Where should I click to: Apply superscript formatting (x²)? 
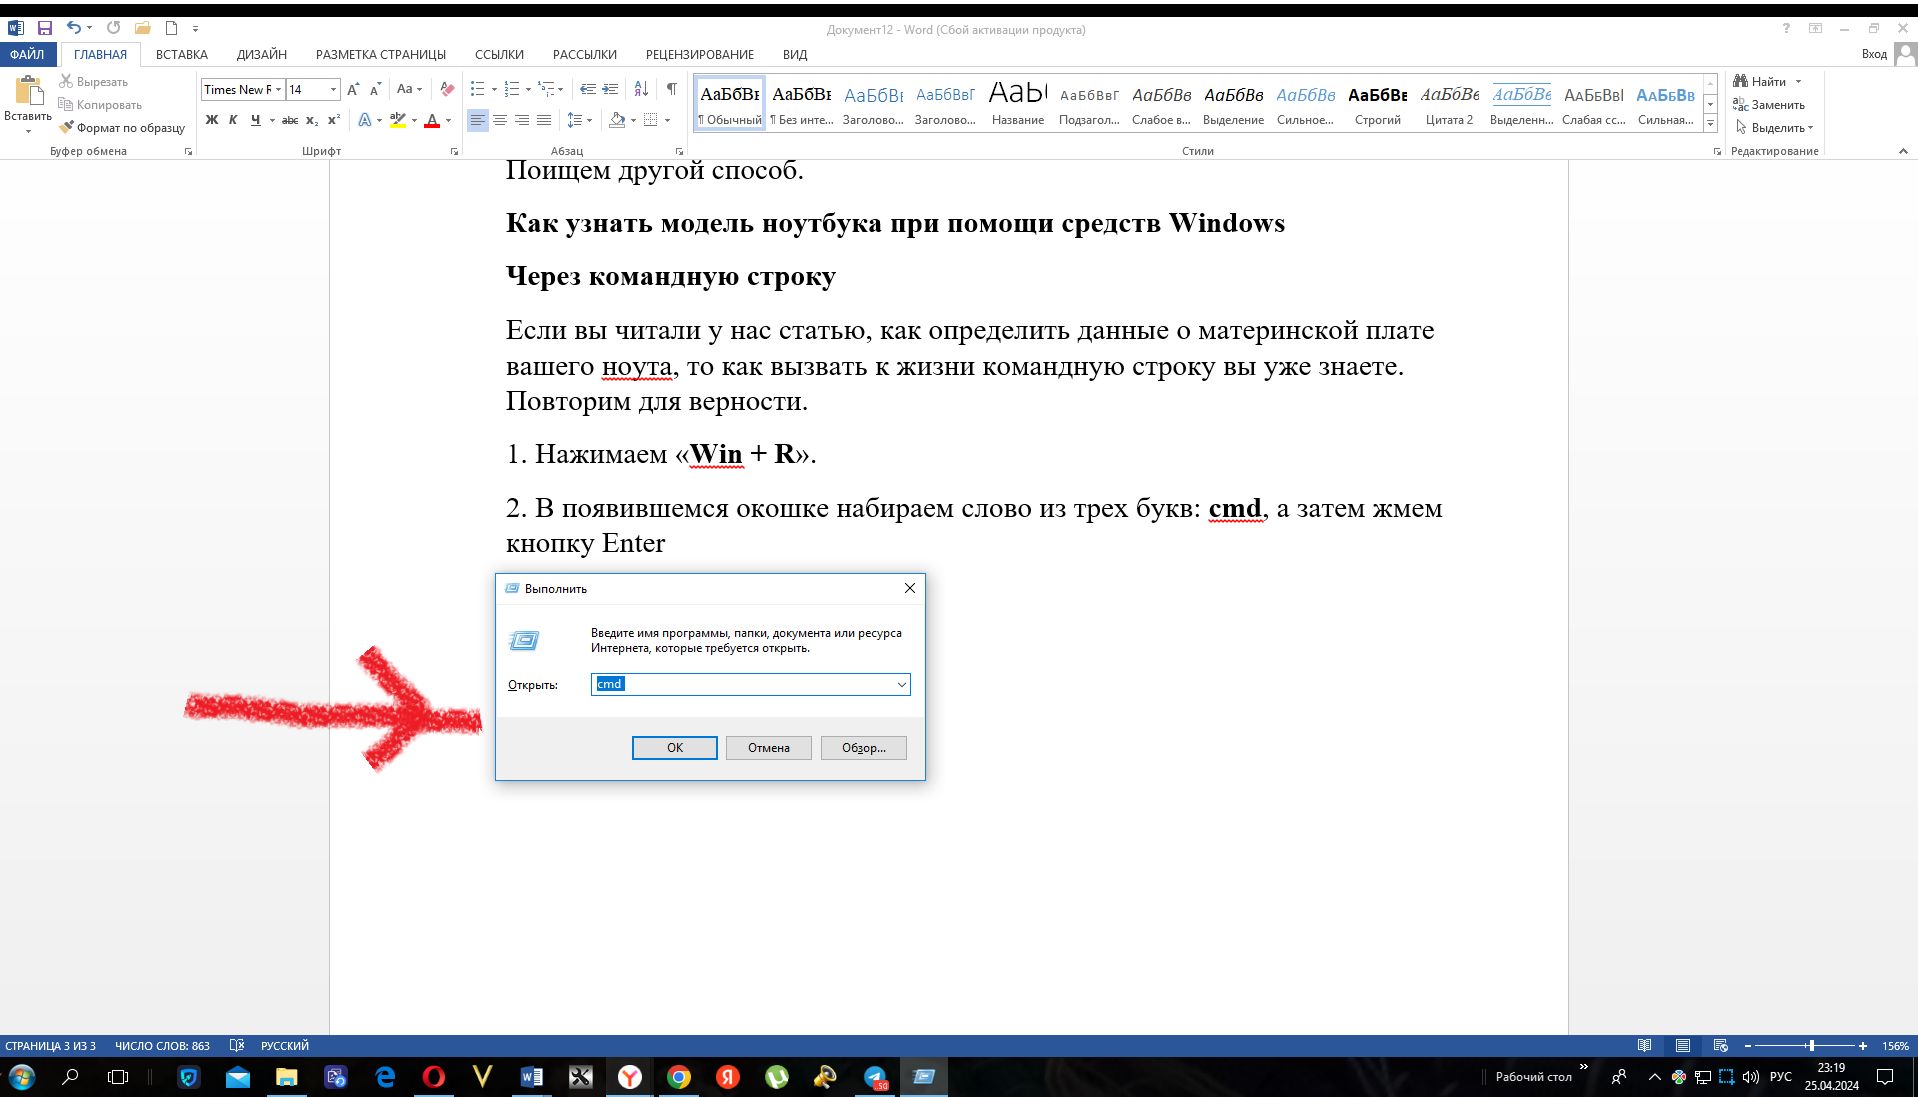point(334,120)
